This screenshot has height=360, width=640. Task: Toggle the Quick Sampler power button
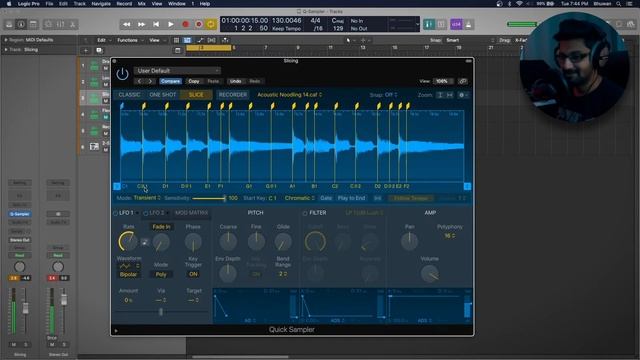122,74
